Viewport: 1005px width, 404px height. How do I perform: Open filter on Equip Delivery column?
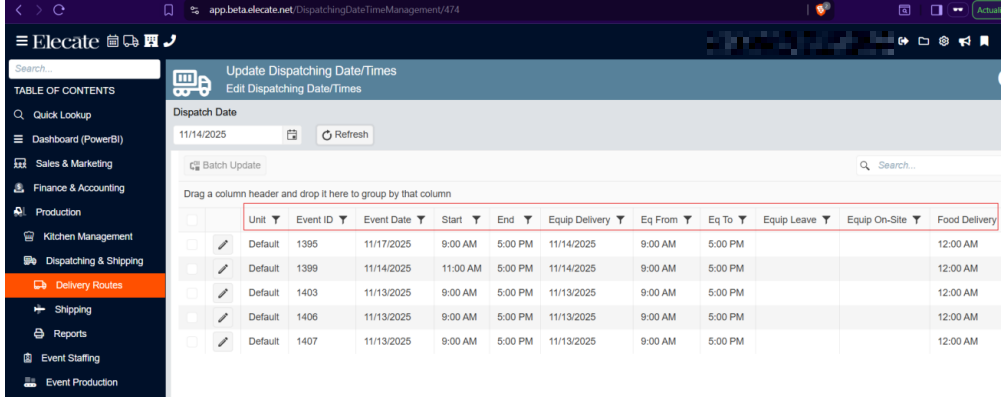[620, 220]
